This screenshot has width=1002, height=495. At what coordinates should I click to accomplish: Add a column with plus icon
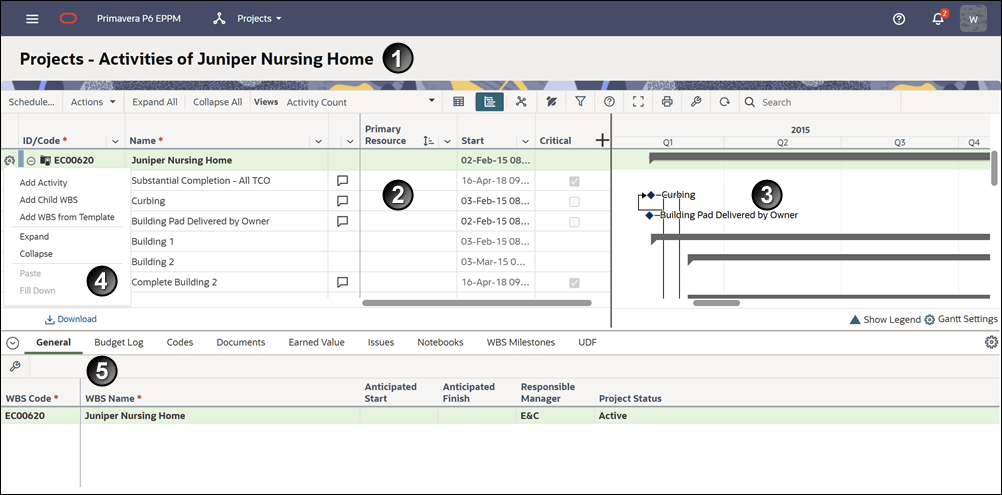pyautogui.click(x=602, y=141)
